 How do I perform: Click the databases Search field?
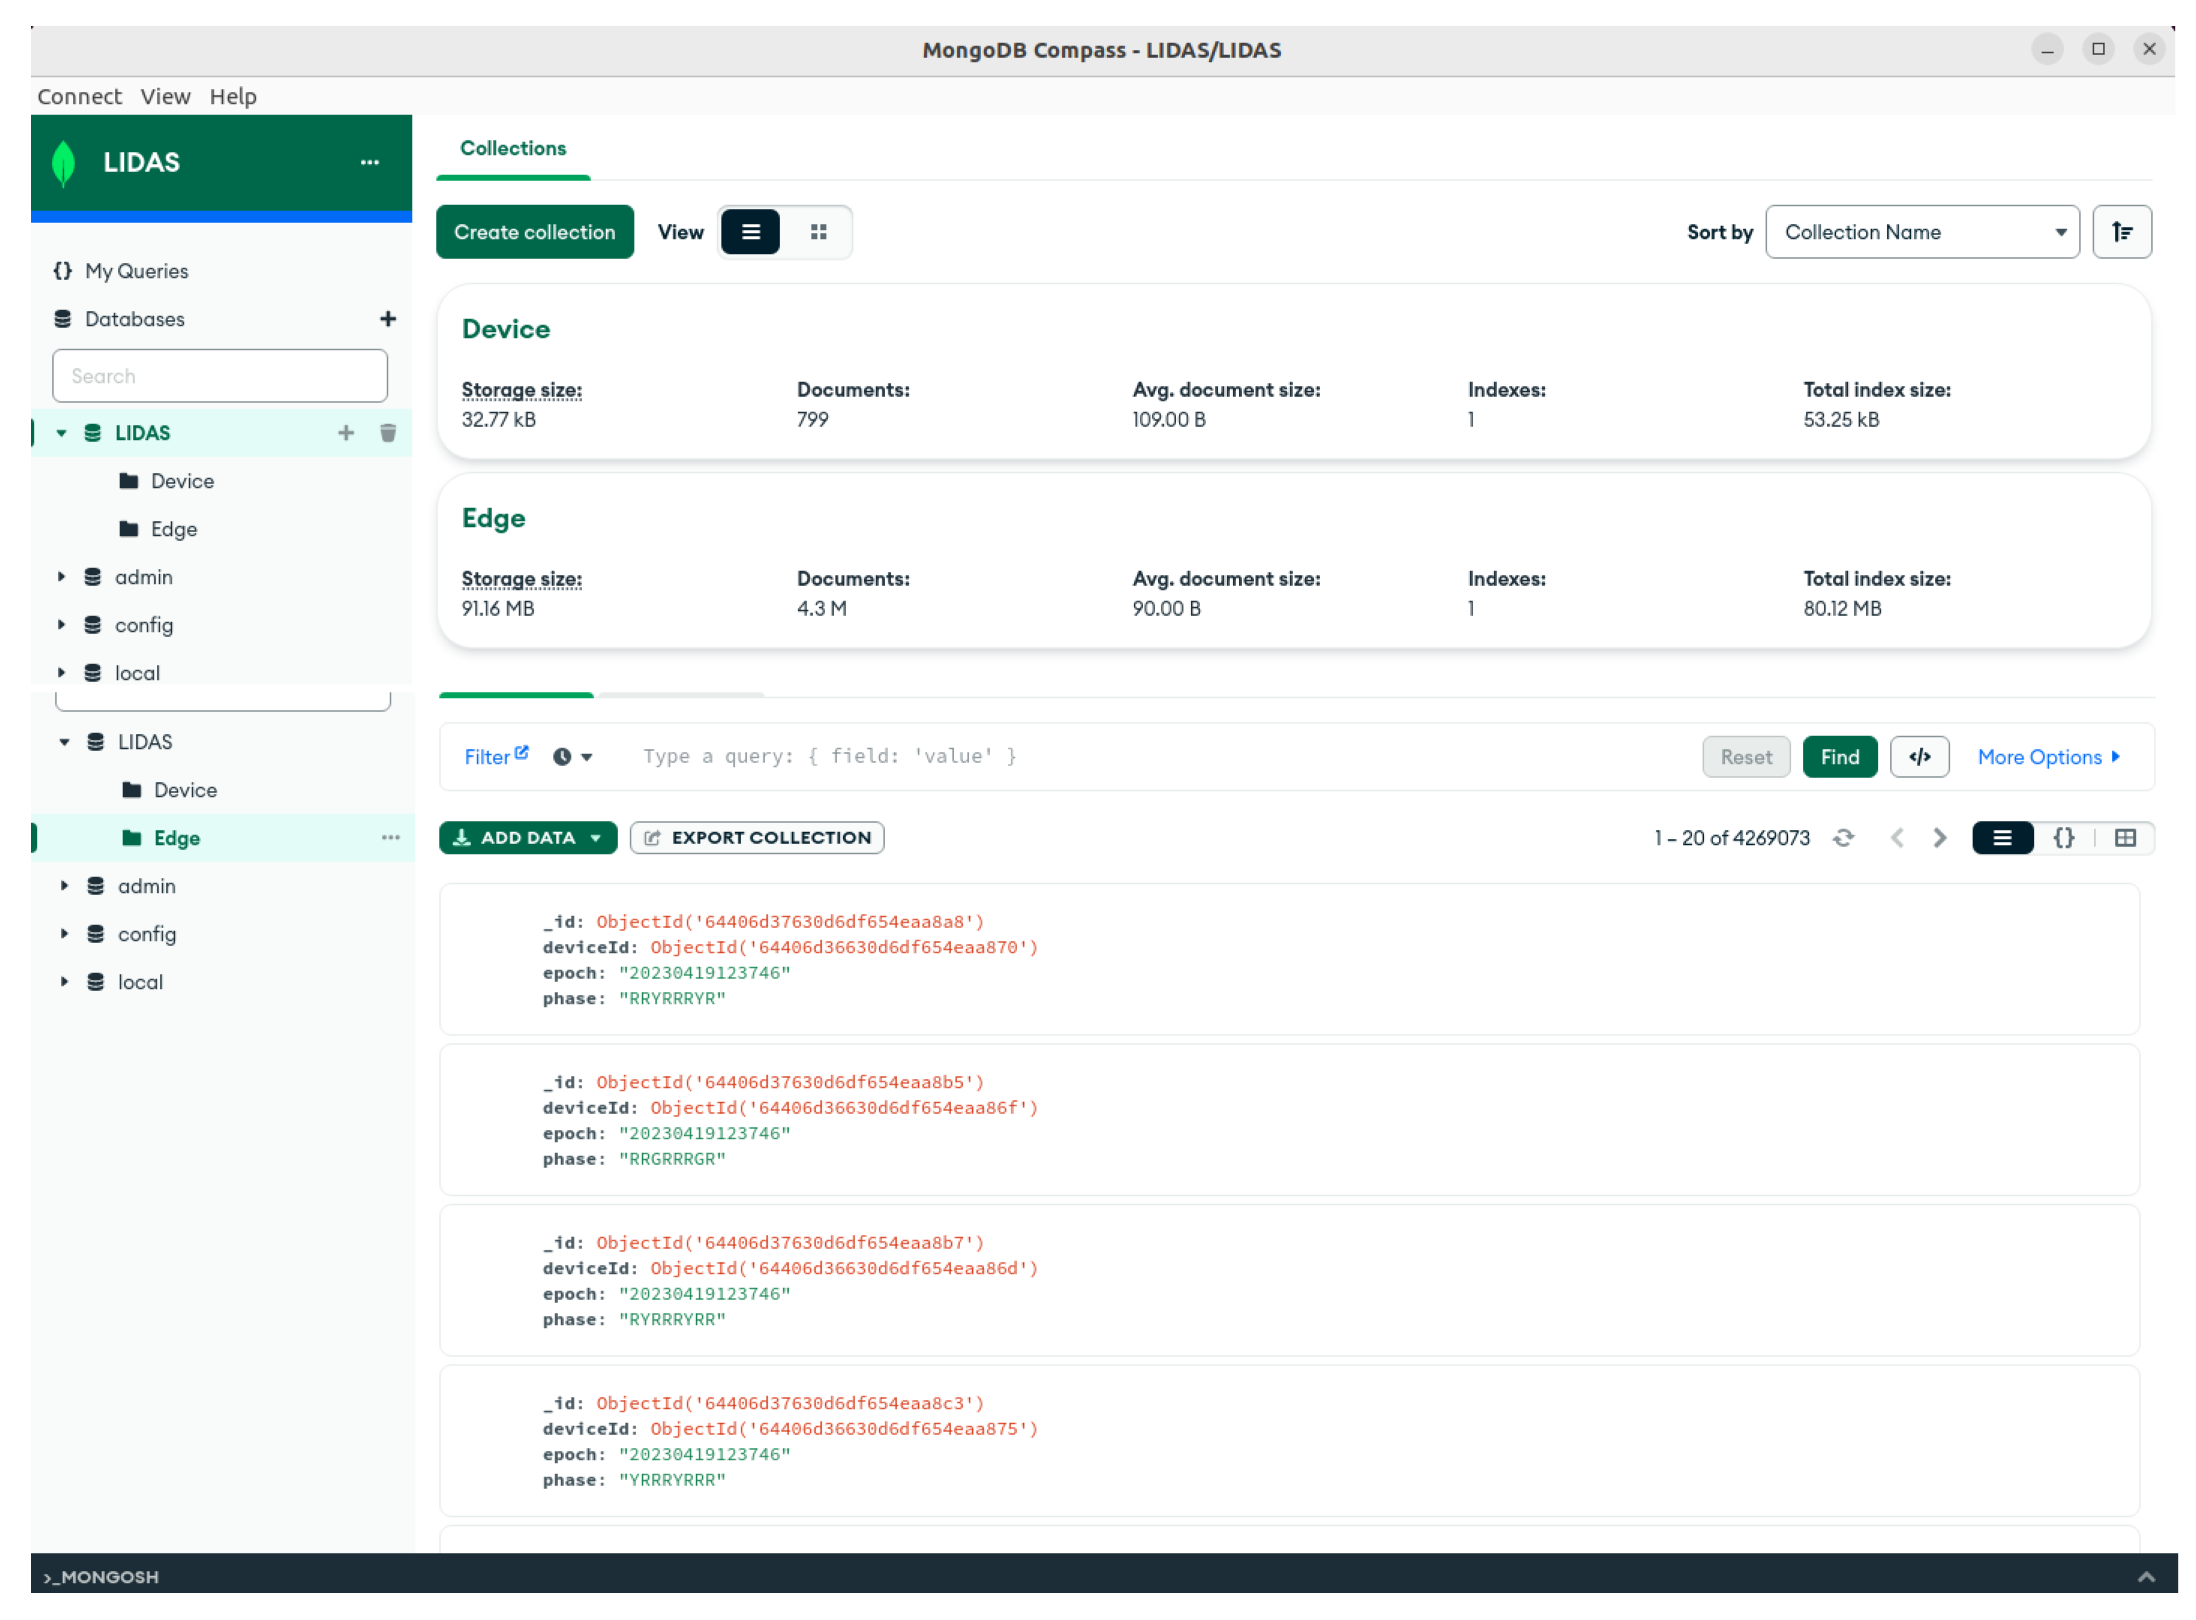(219, 376)
